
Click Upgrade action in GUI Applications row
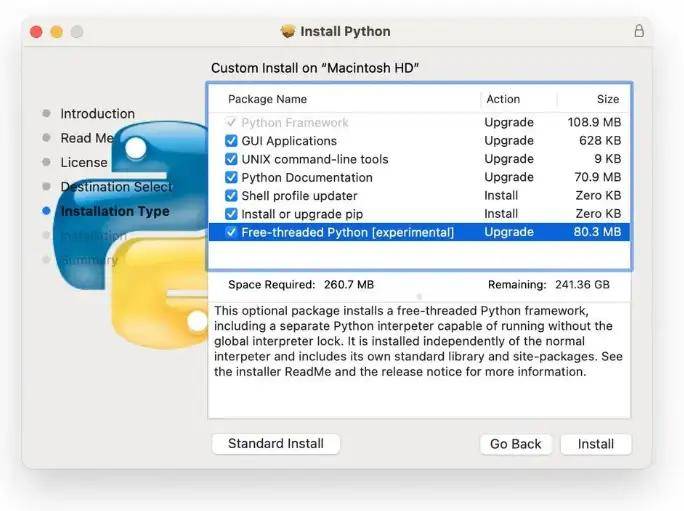click(x=509, y=141)
